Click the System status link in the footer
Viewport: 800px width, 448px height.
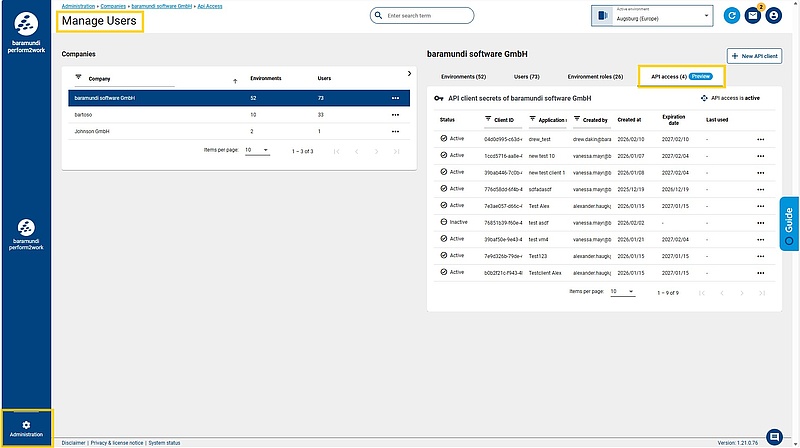click(x=164, y=442)
